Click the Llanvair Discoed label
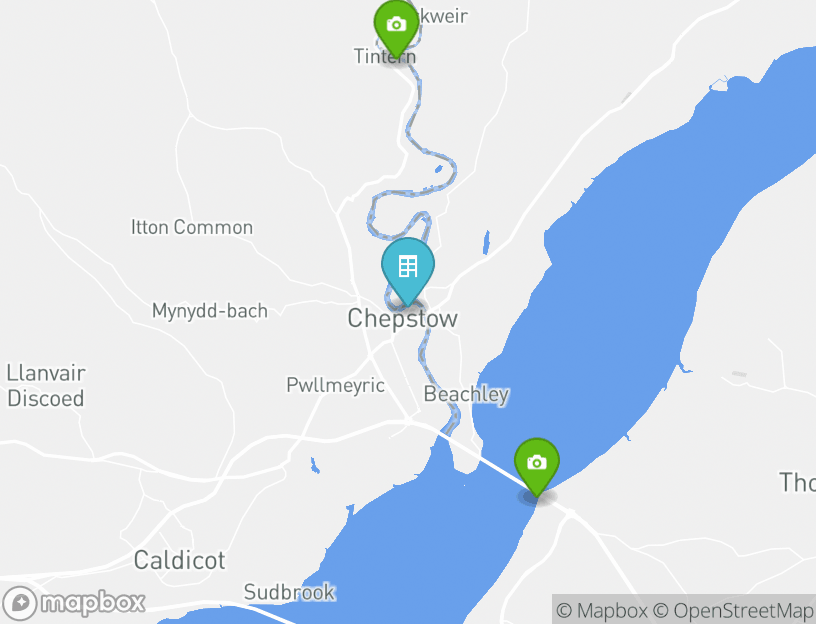 [46, 386]
